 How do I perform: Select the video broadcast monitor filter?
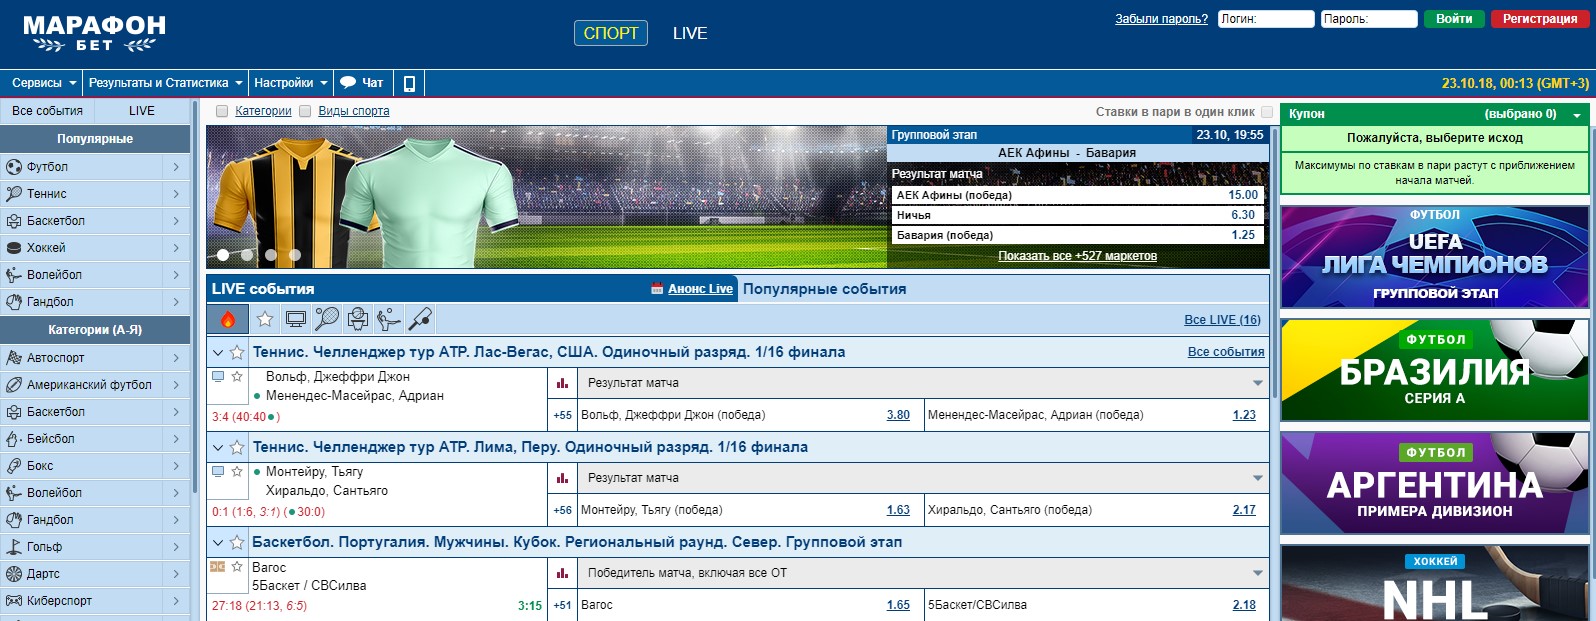pos(296,319)
